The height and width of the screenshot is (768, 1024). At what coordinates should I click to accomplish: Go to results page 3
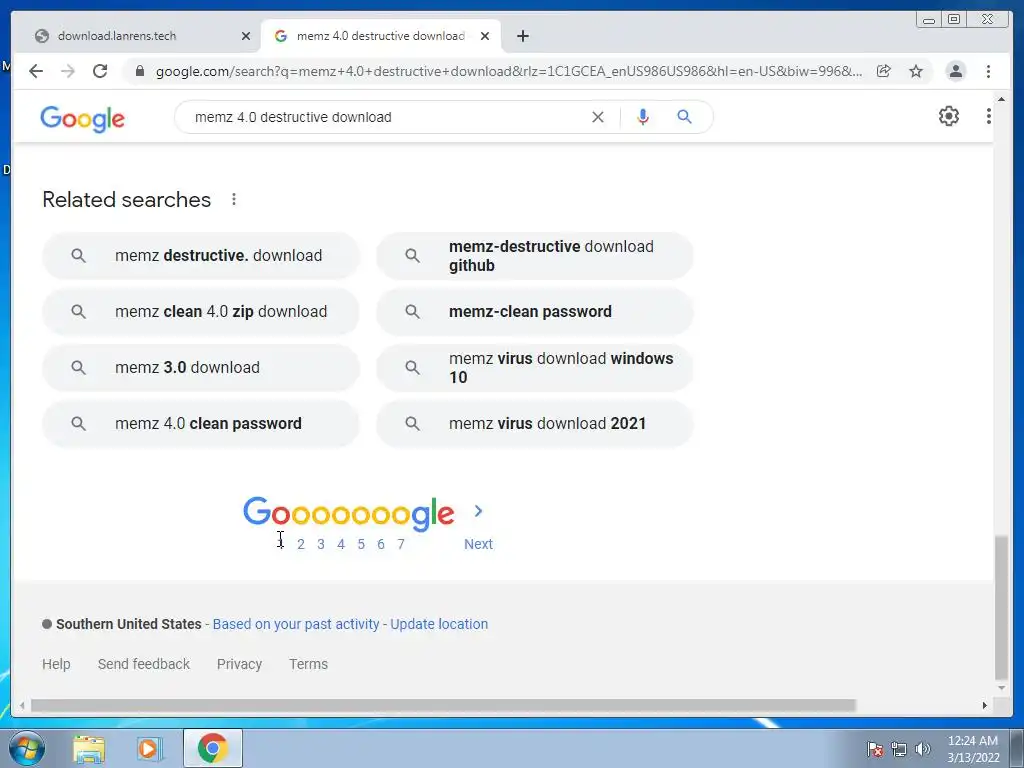click(321, 544)
